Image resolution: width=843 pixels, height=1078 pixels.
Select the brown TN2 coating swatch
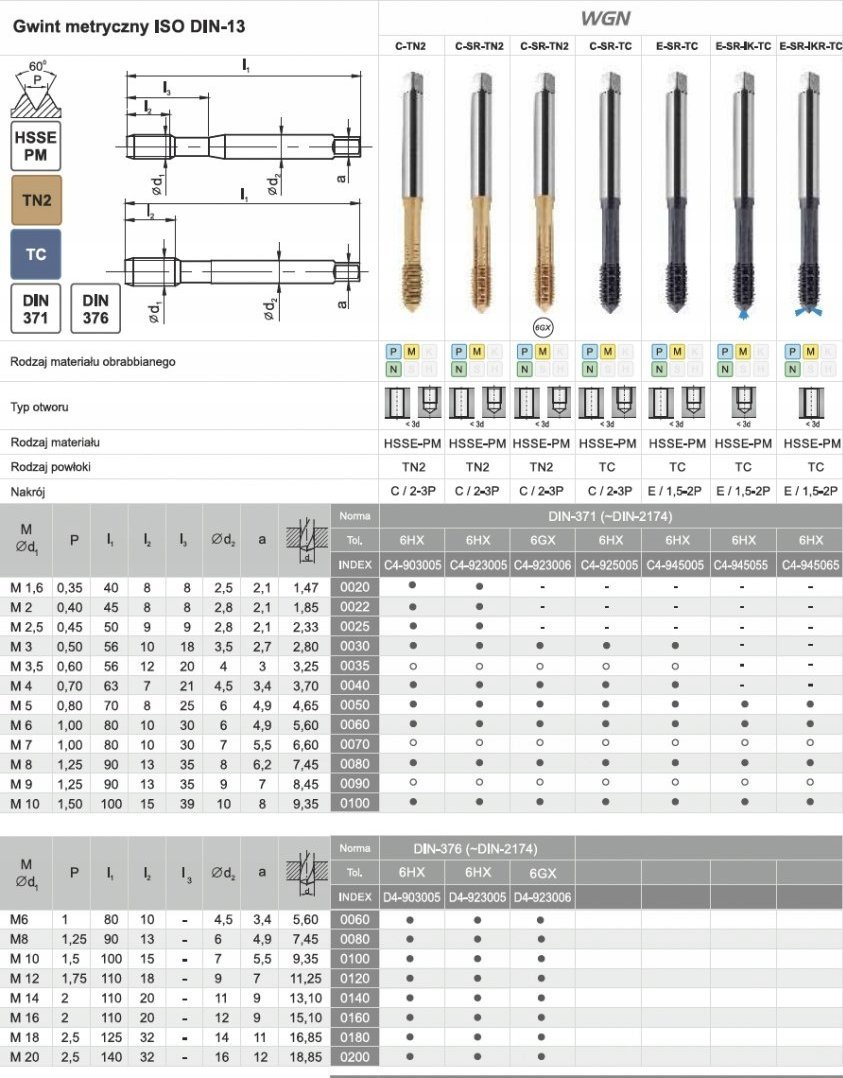pos(36,199)
